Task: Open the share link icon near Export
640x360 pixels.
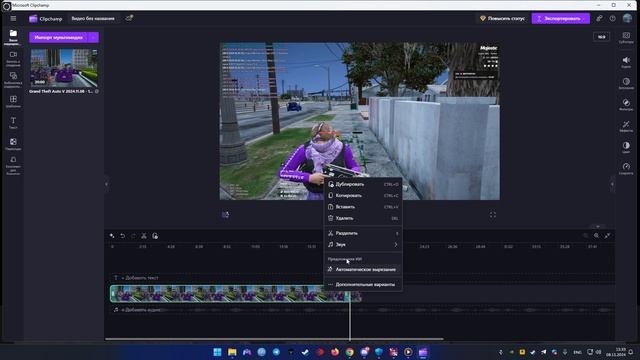Action: pos(599,18)
